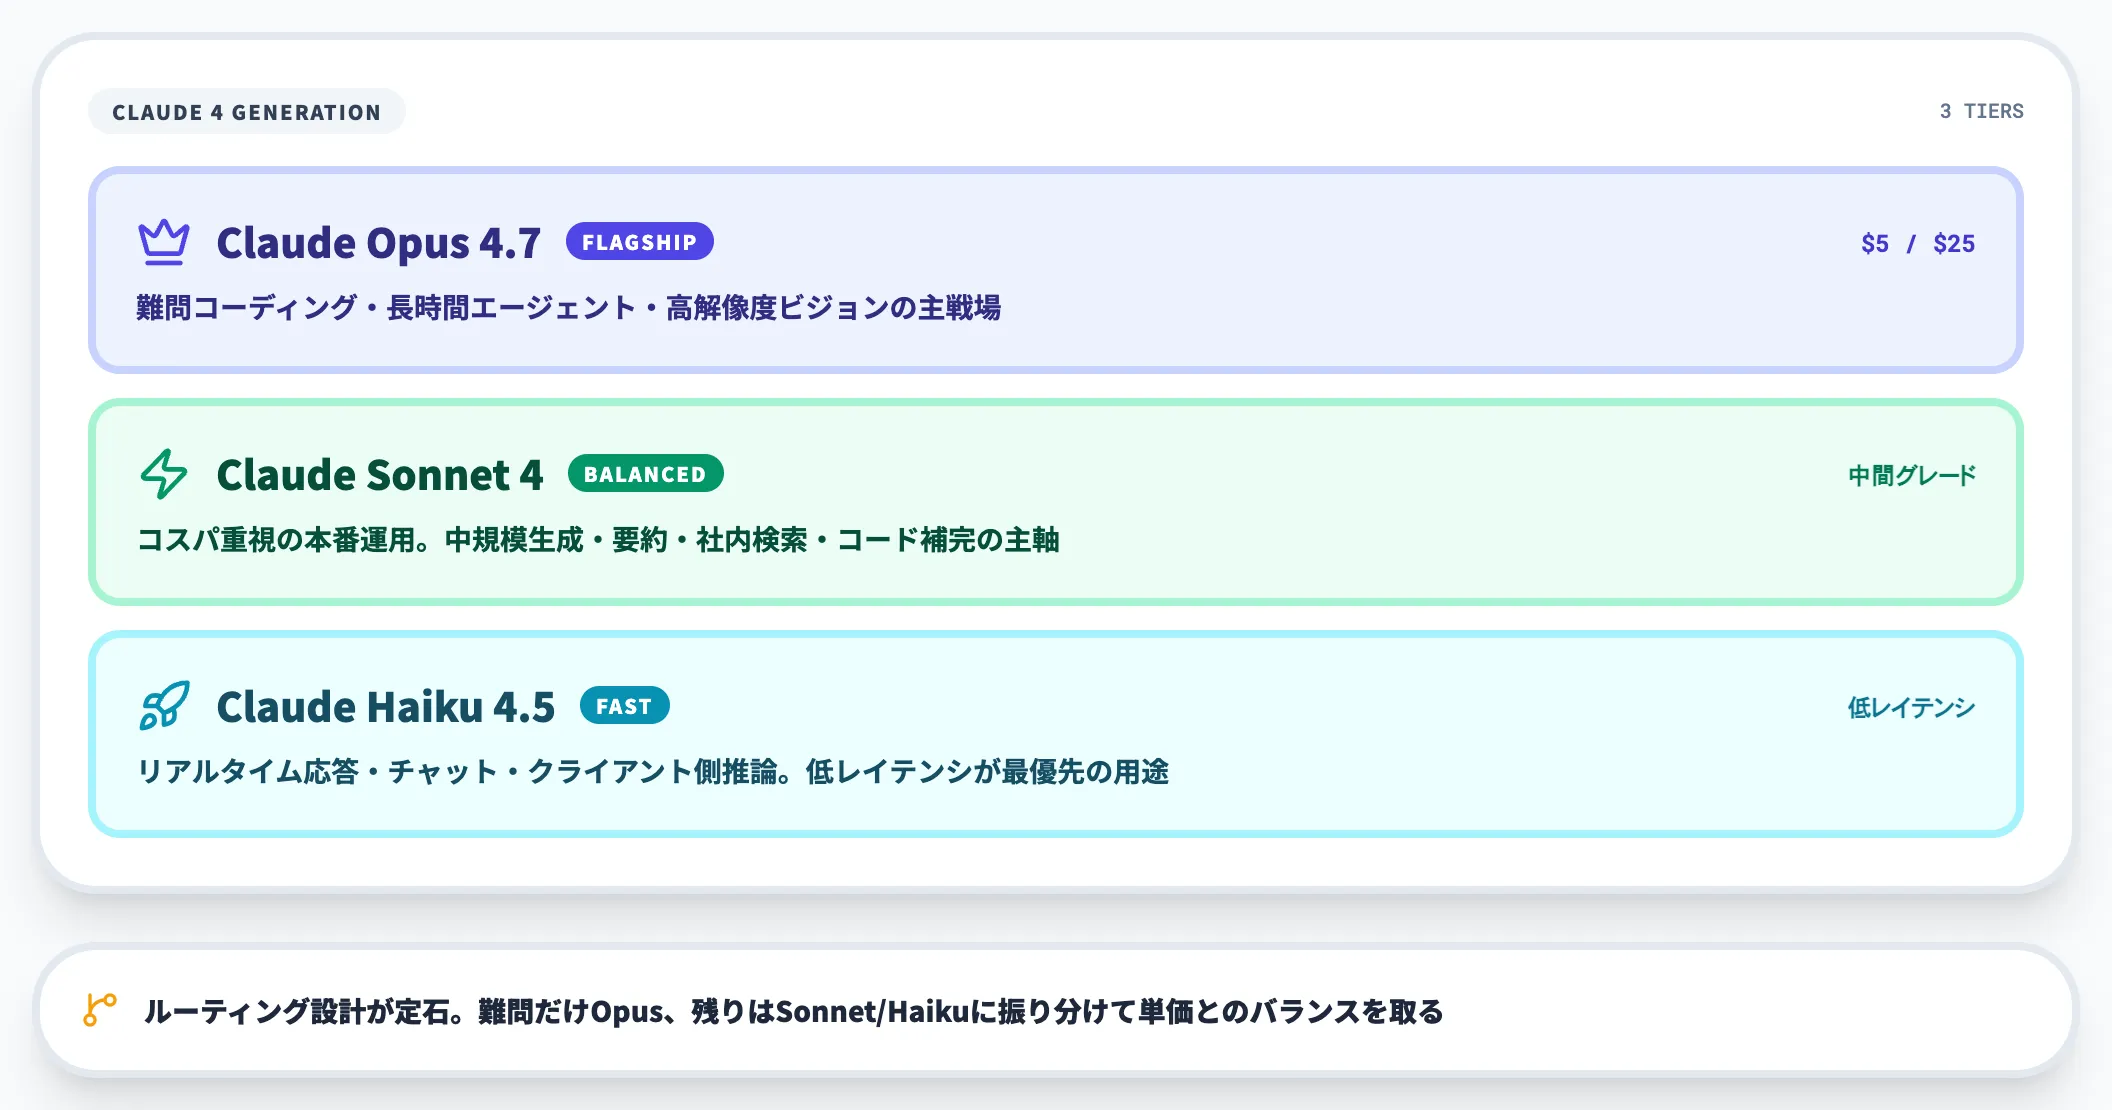Click the routing branch icon in the bottom bar
The image size is (2112, 1110).
pyautogui.click(x=99, y=1012)
